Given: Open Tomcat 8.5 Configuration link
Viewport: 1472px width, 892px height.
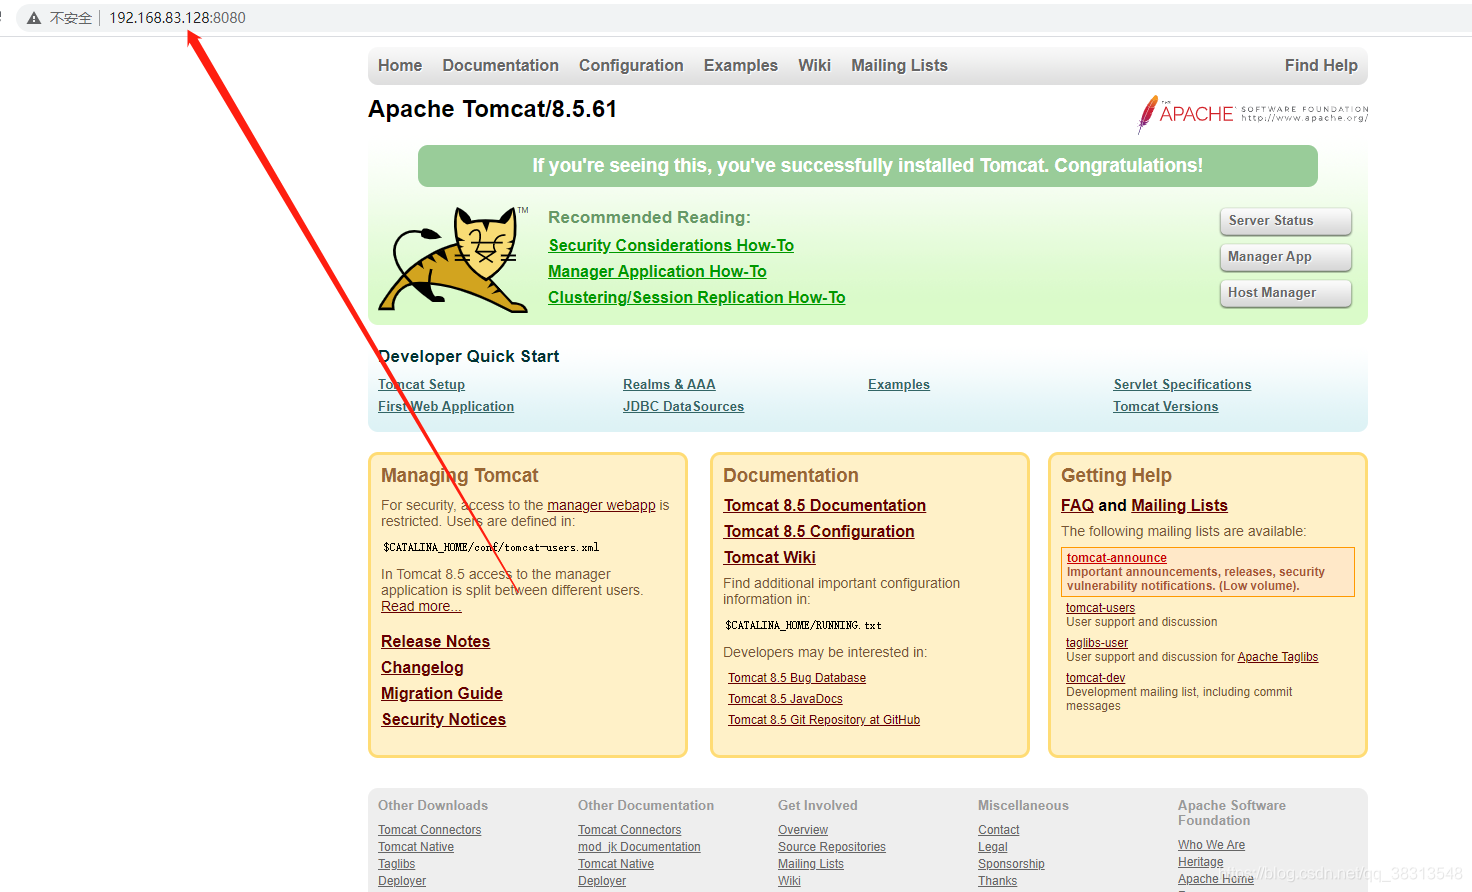Looking at the screenshot, I should coord(819,532).
